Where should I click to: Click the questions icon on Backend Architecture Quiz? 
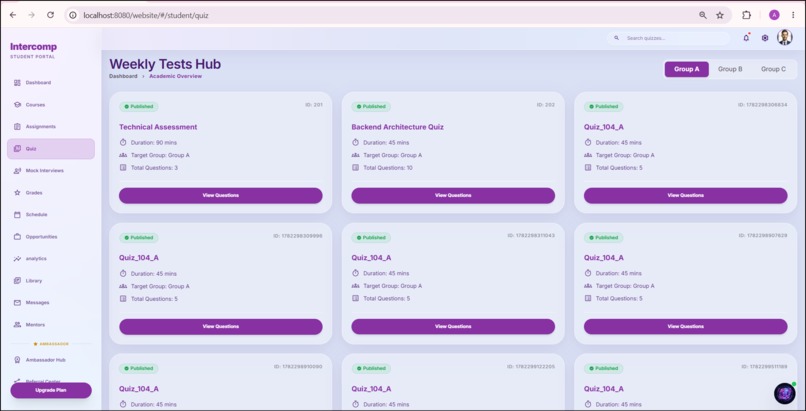[x=355, y=167]
